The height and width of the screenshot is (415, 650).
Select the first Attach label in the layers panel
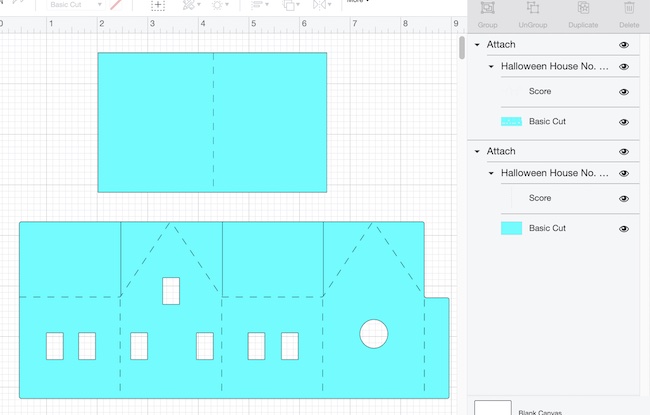pos(501,44)
